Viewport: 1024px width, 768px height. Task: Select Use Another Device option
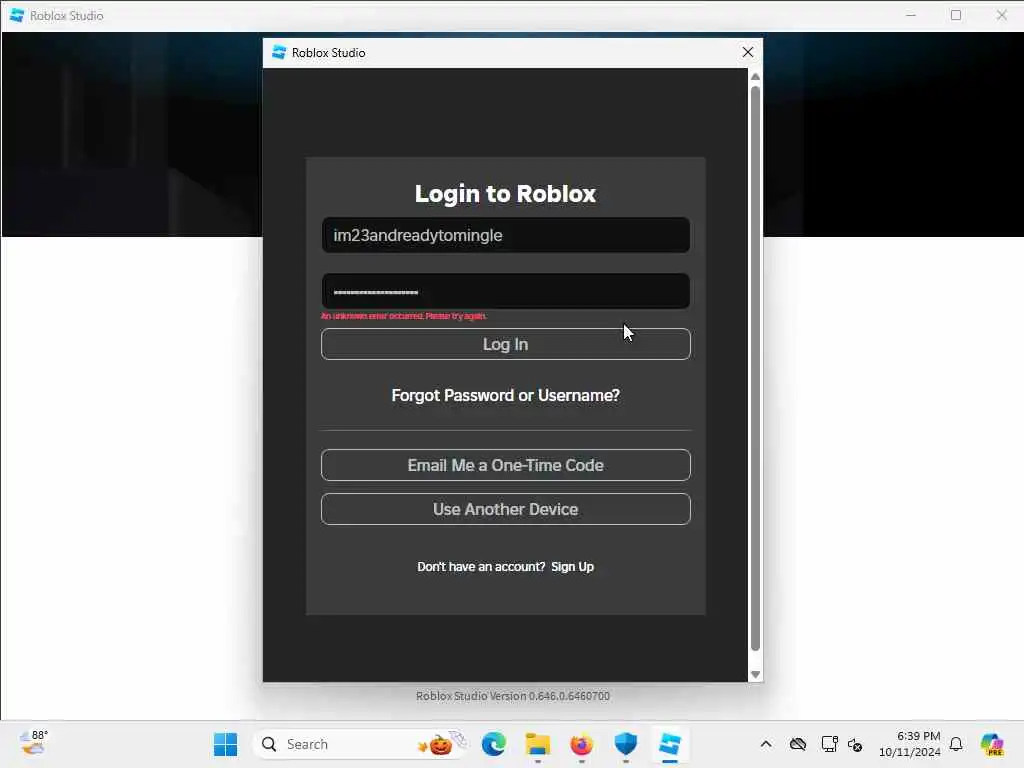pos(505,509)
